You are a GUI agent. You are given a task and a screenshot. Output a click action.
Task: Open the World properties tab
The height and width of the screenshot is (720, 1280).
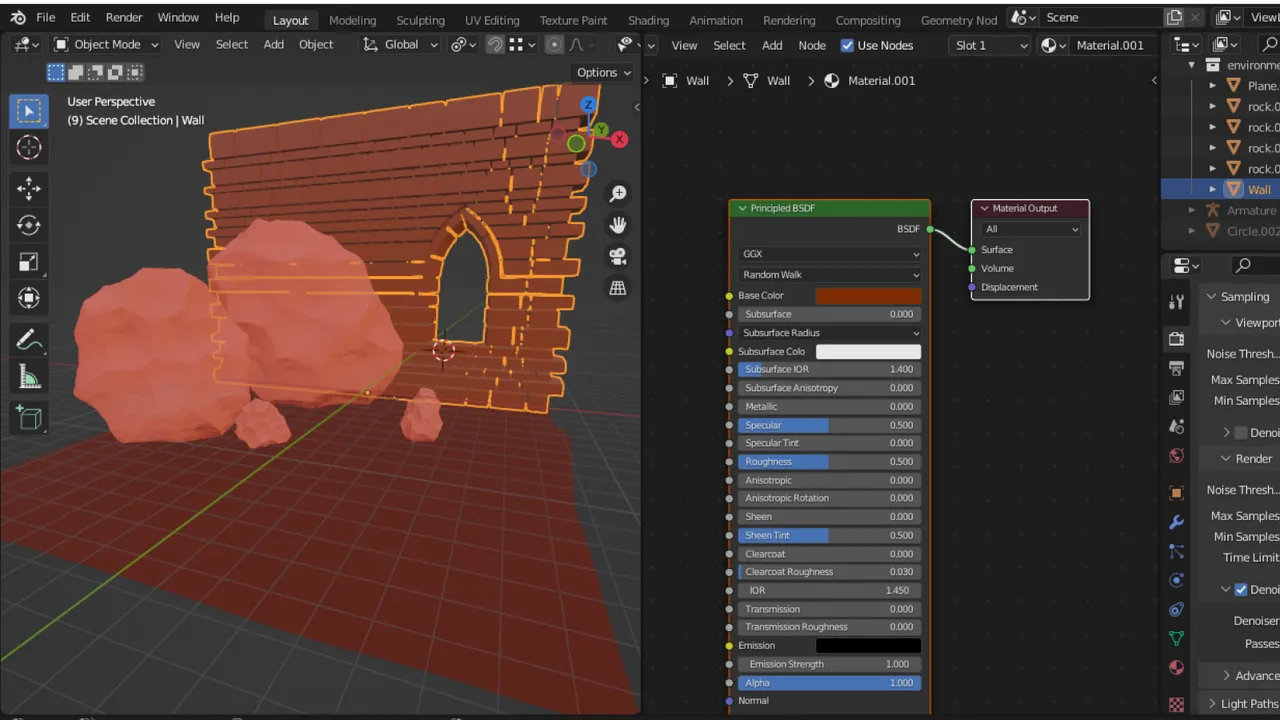point(1176,456)
